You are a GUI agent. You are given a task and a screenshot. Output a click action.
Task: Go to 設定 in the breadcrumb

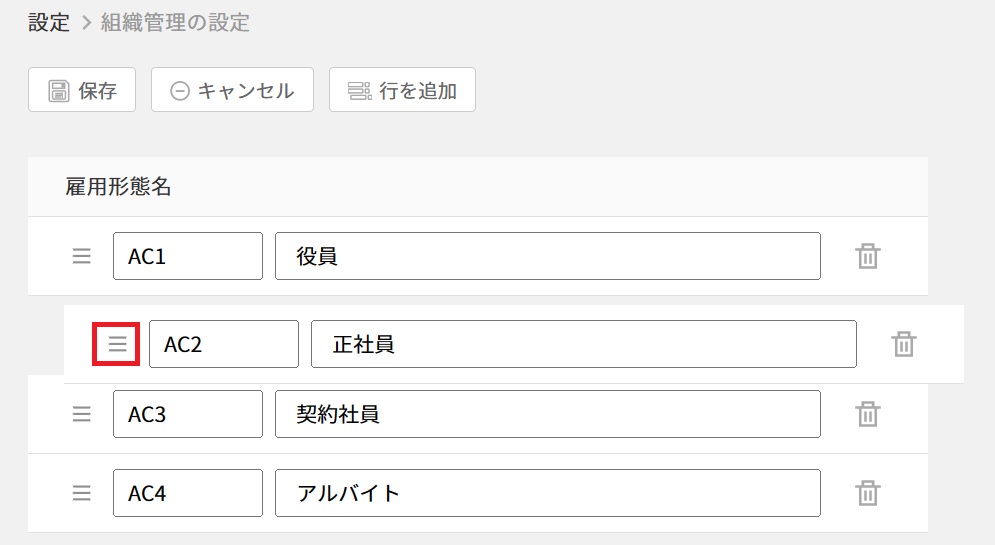49,22
